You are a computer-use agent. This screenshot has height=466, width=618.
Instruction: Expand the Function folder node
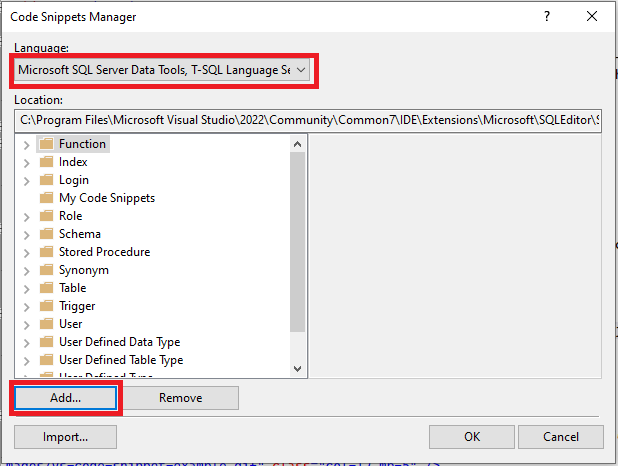[x=26, y=145]
